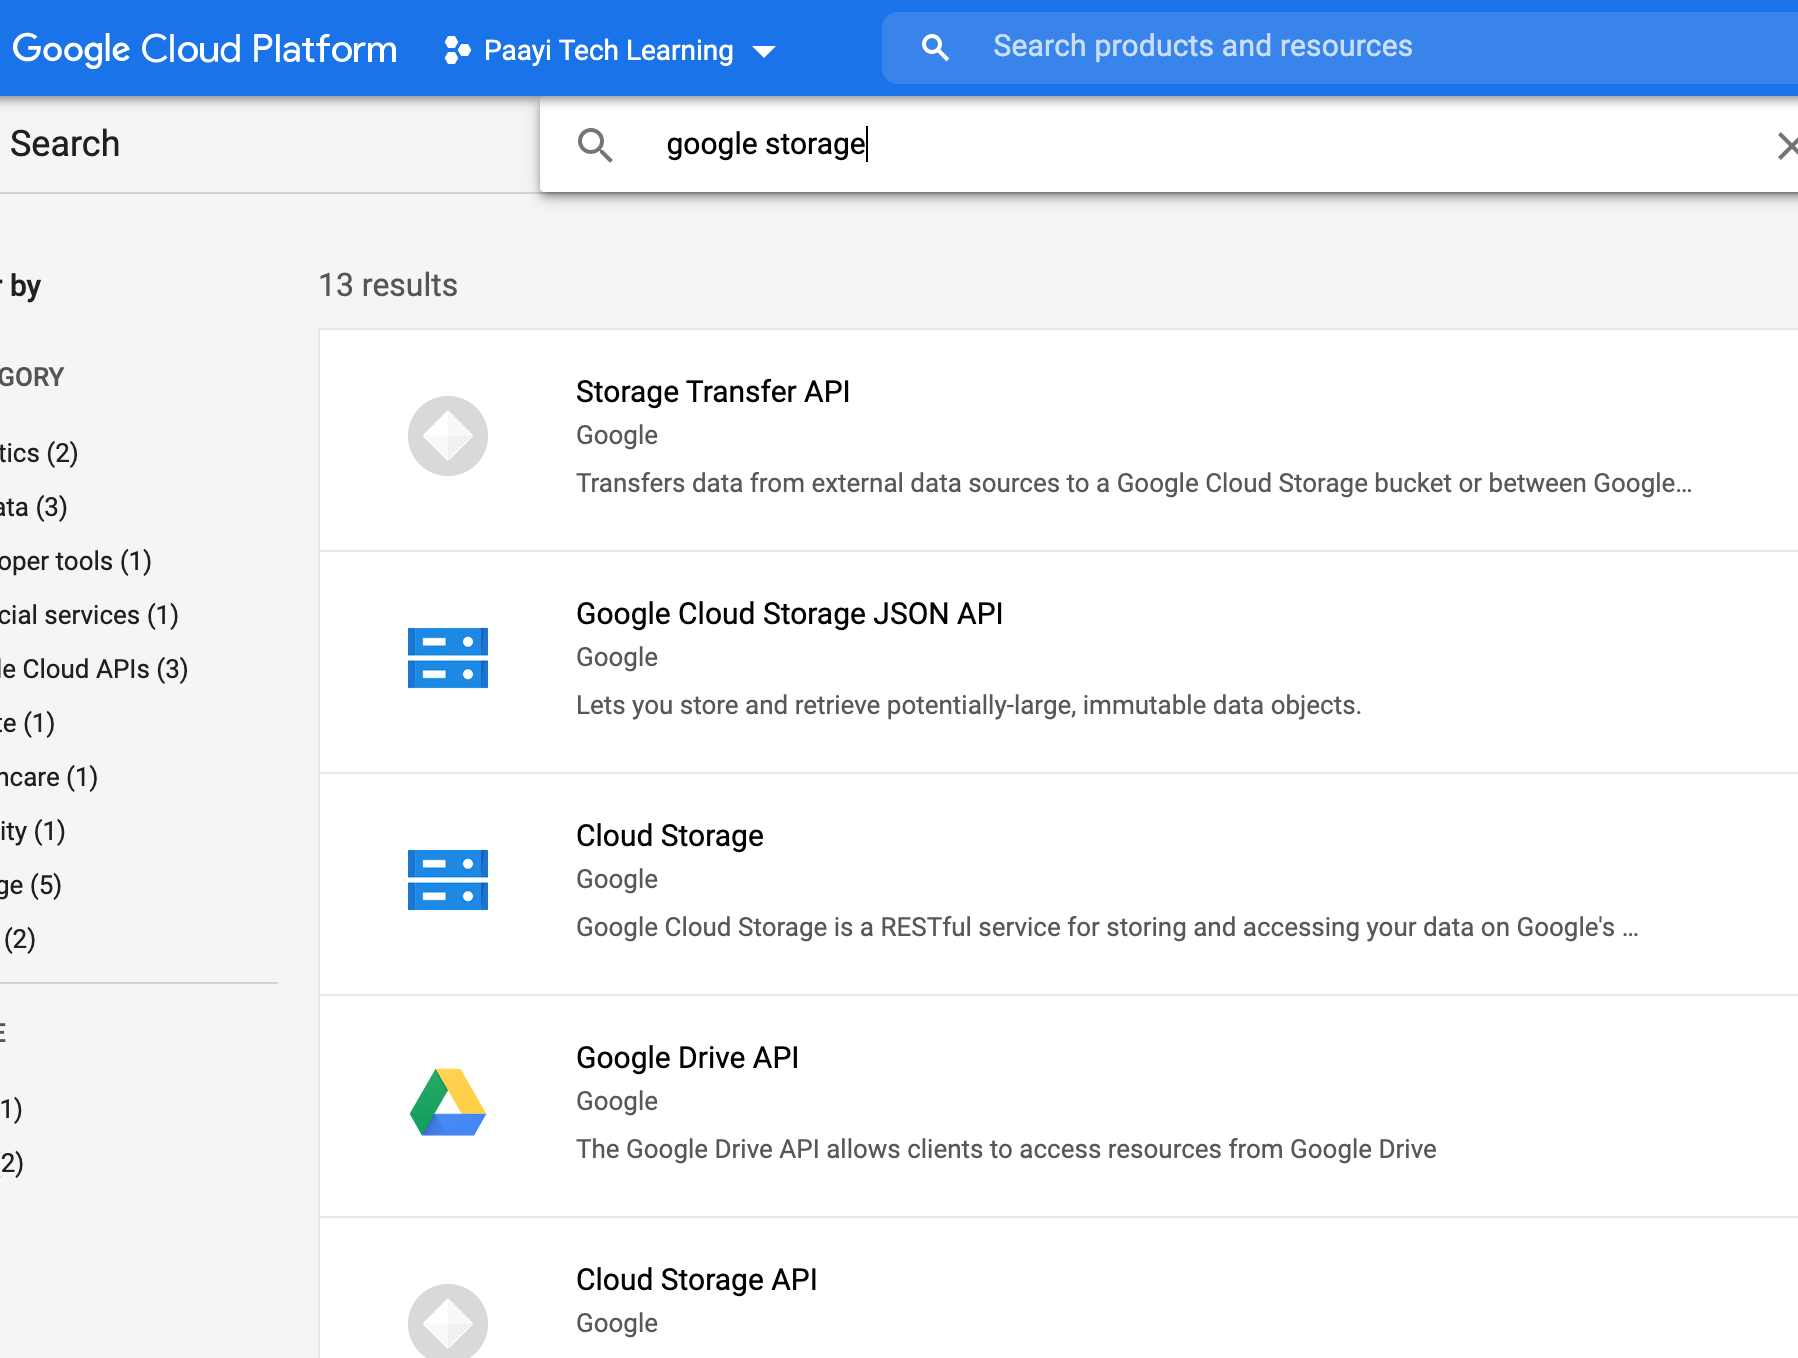Click the Storage Transfer API diamond icon
This screenshot has height=1358, width=1798.
(447, 436)
